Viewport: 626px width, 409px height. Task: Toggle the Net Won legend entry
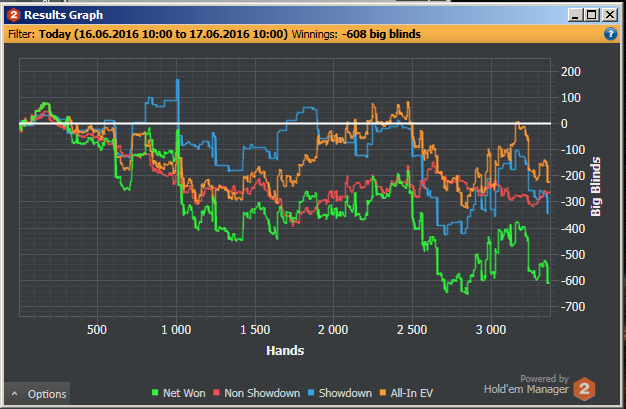[178, 393]
